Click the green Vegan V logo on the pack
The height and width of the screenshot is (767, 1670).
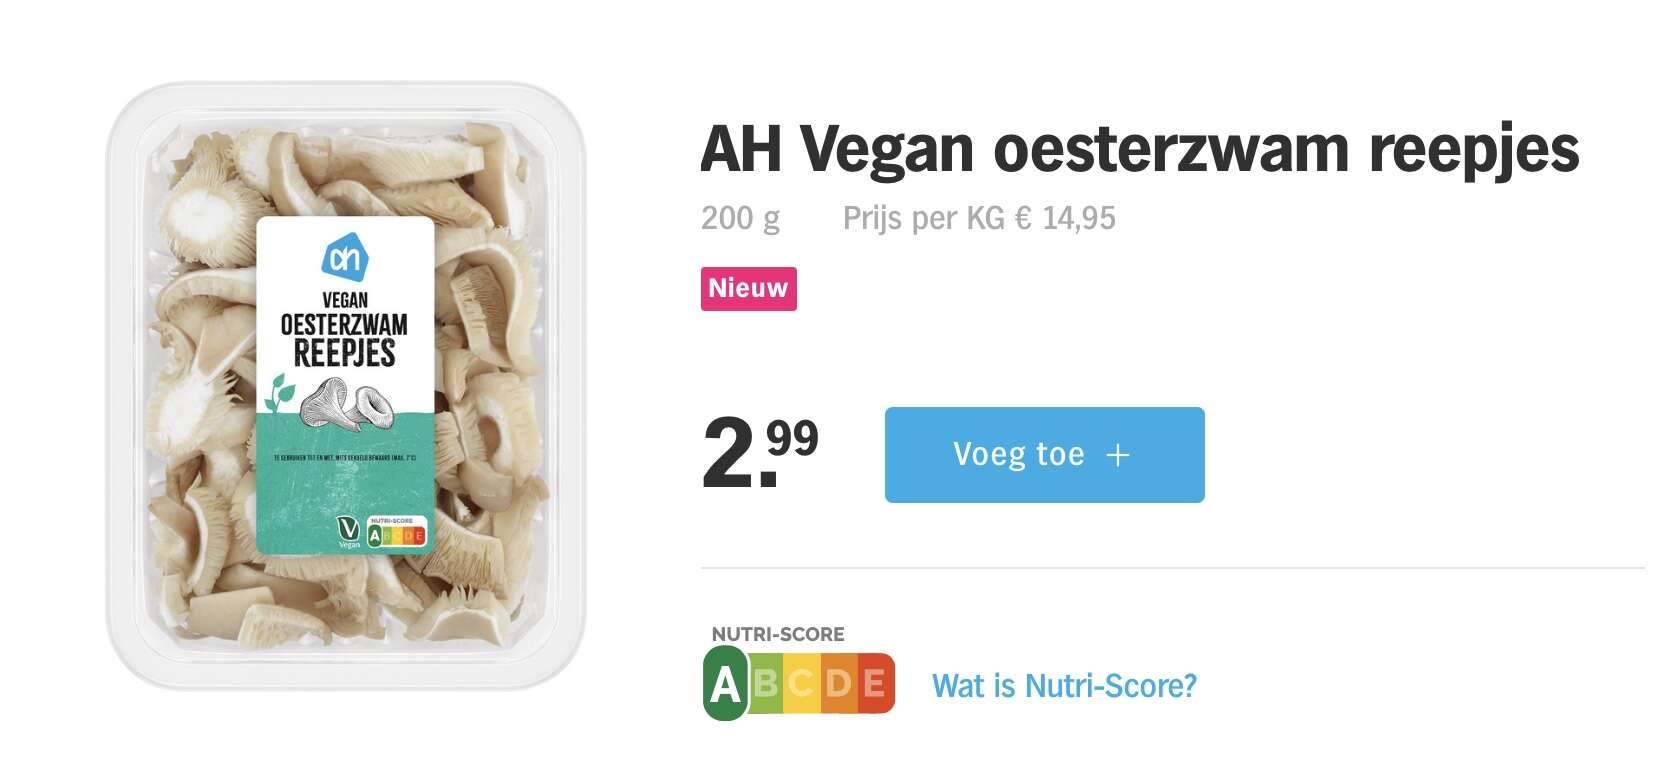[349, 531]
